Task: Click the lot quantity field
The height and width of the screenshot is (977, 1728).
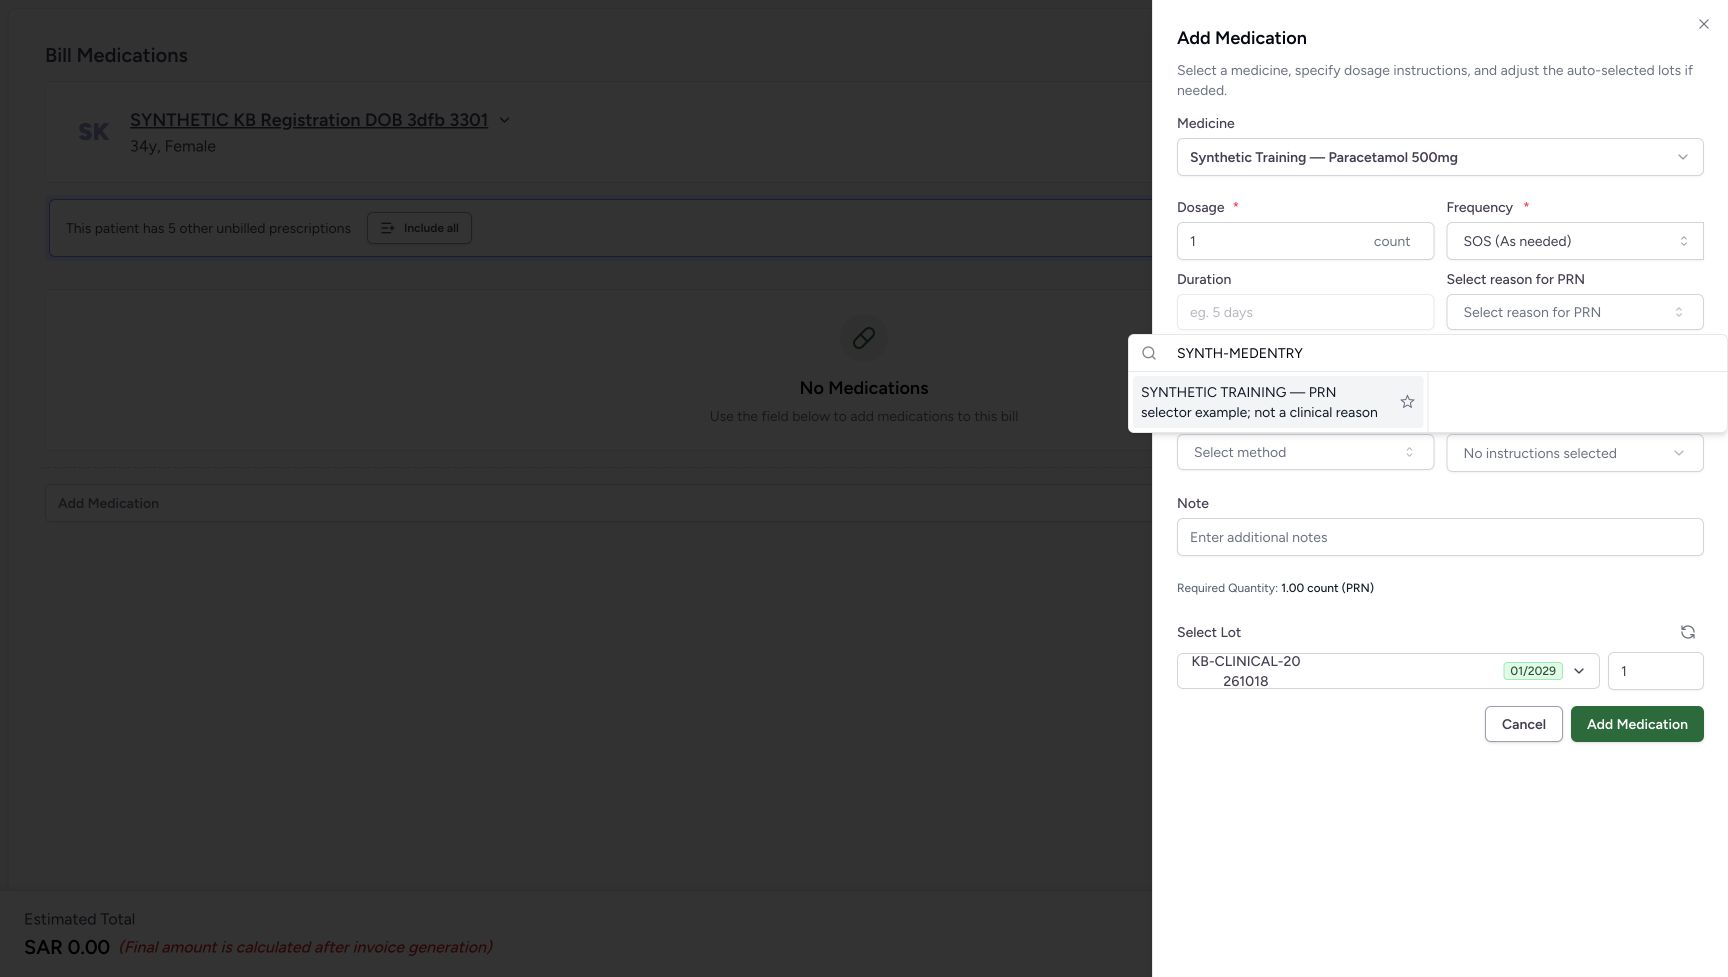Action: [x=1655, y=671]
